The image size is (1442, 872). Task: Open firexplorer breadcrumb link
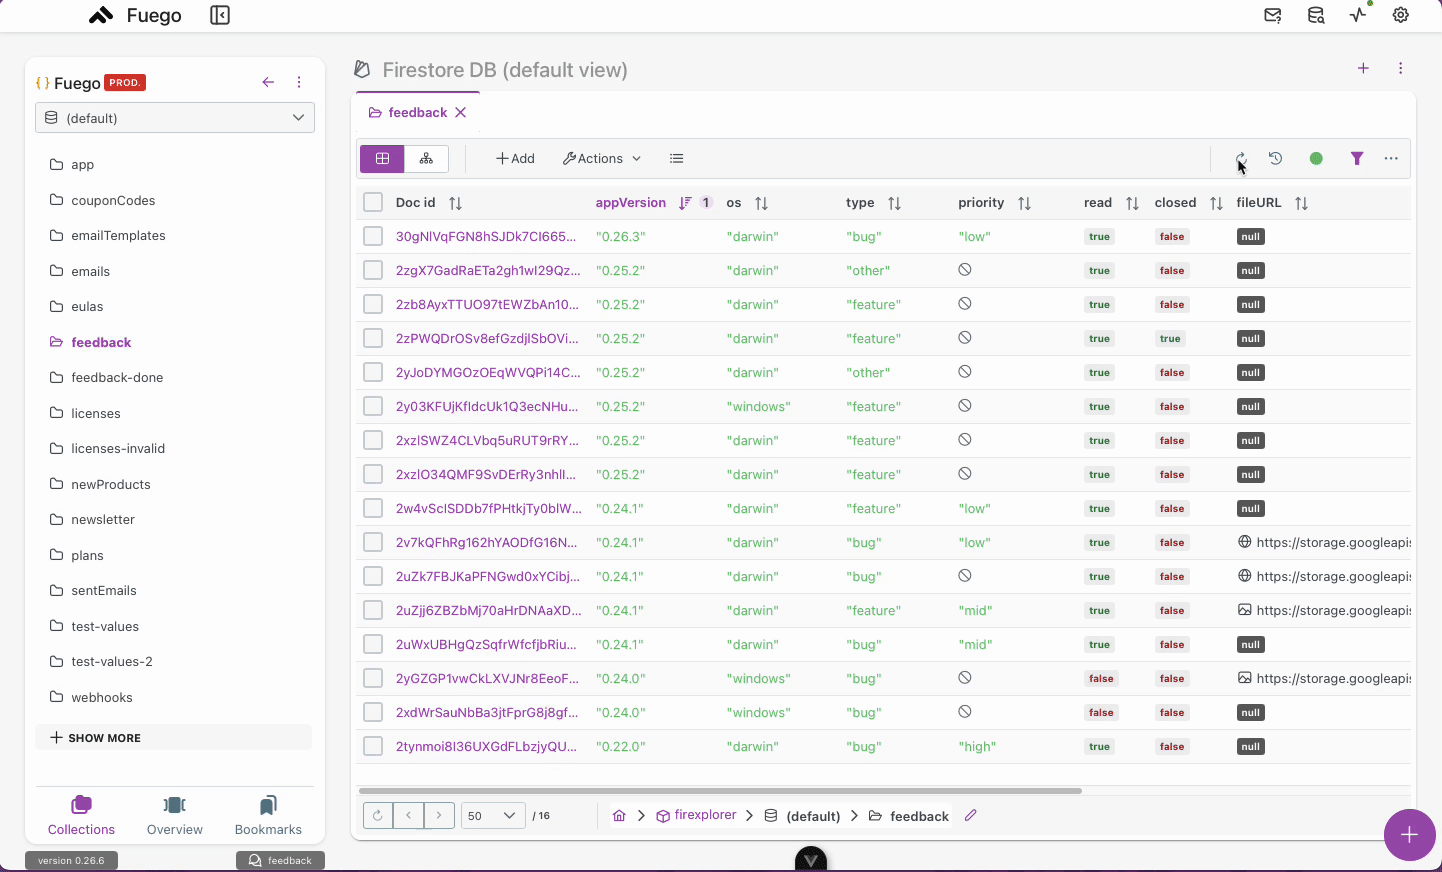[x=697, y=815]
